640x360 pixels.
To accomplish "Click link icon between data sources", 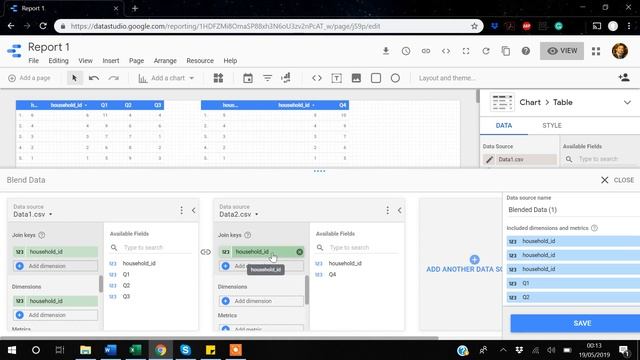I will coord(206,252).
